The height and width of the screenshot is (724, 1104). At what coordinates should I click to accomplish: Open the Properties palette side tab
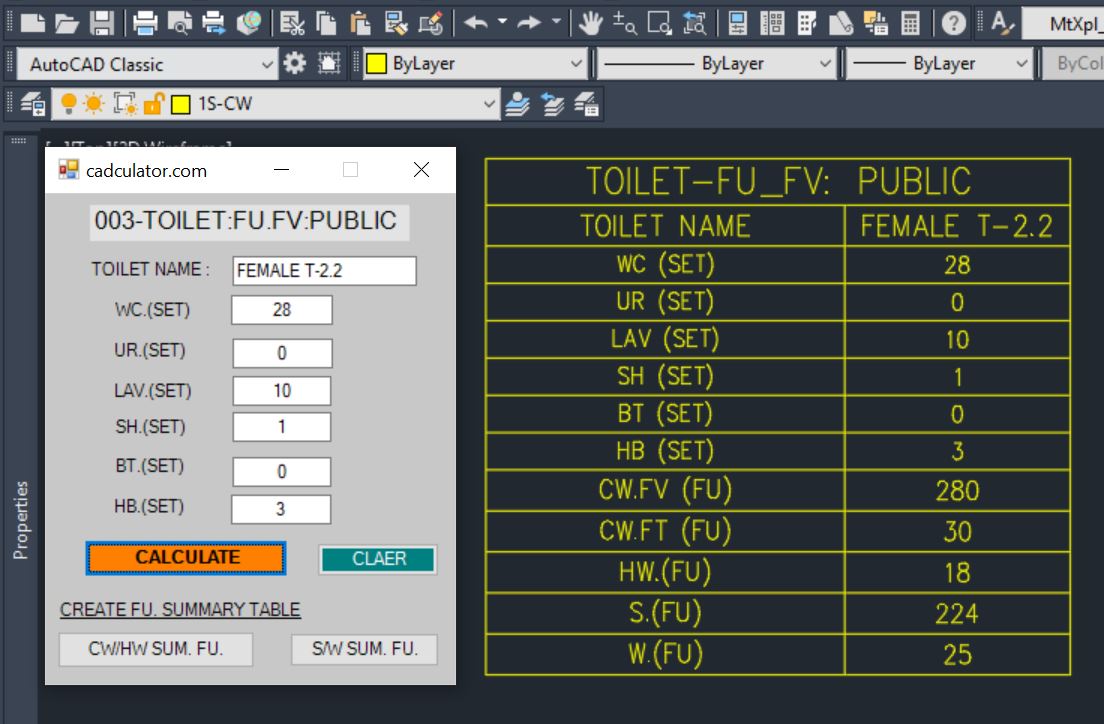click(20, 520)
